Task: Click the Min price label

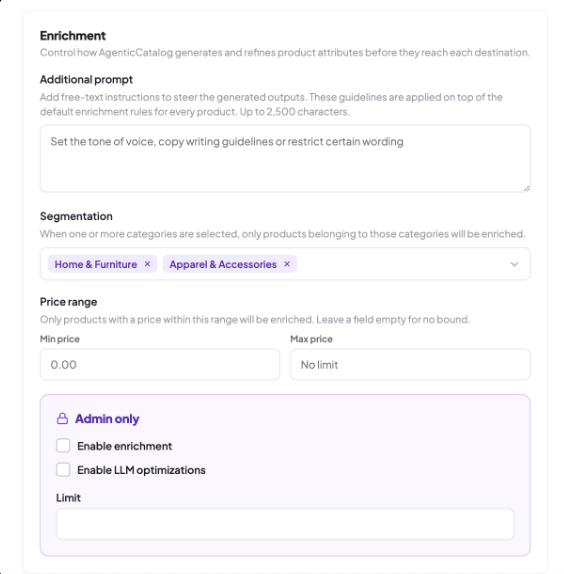Action: point(60,339)
